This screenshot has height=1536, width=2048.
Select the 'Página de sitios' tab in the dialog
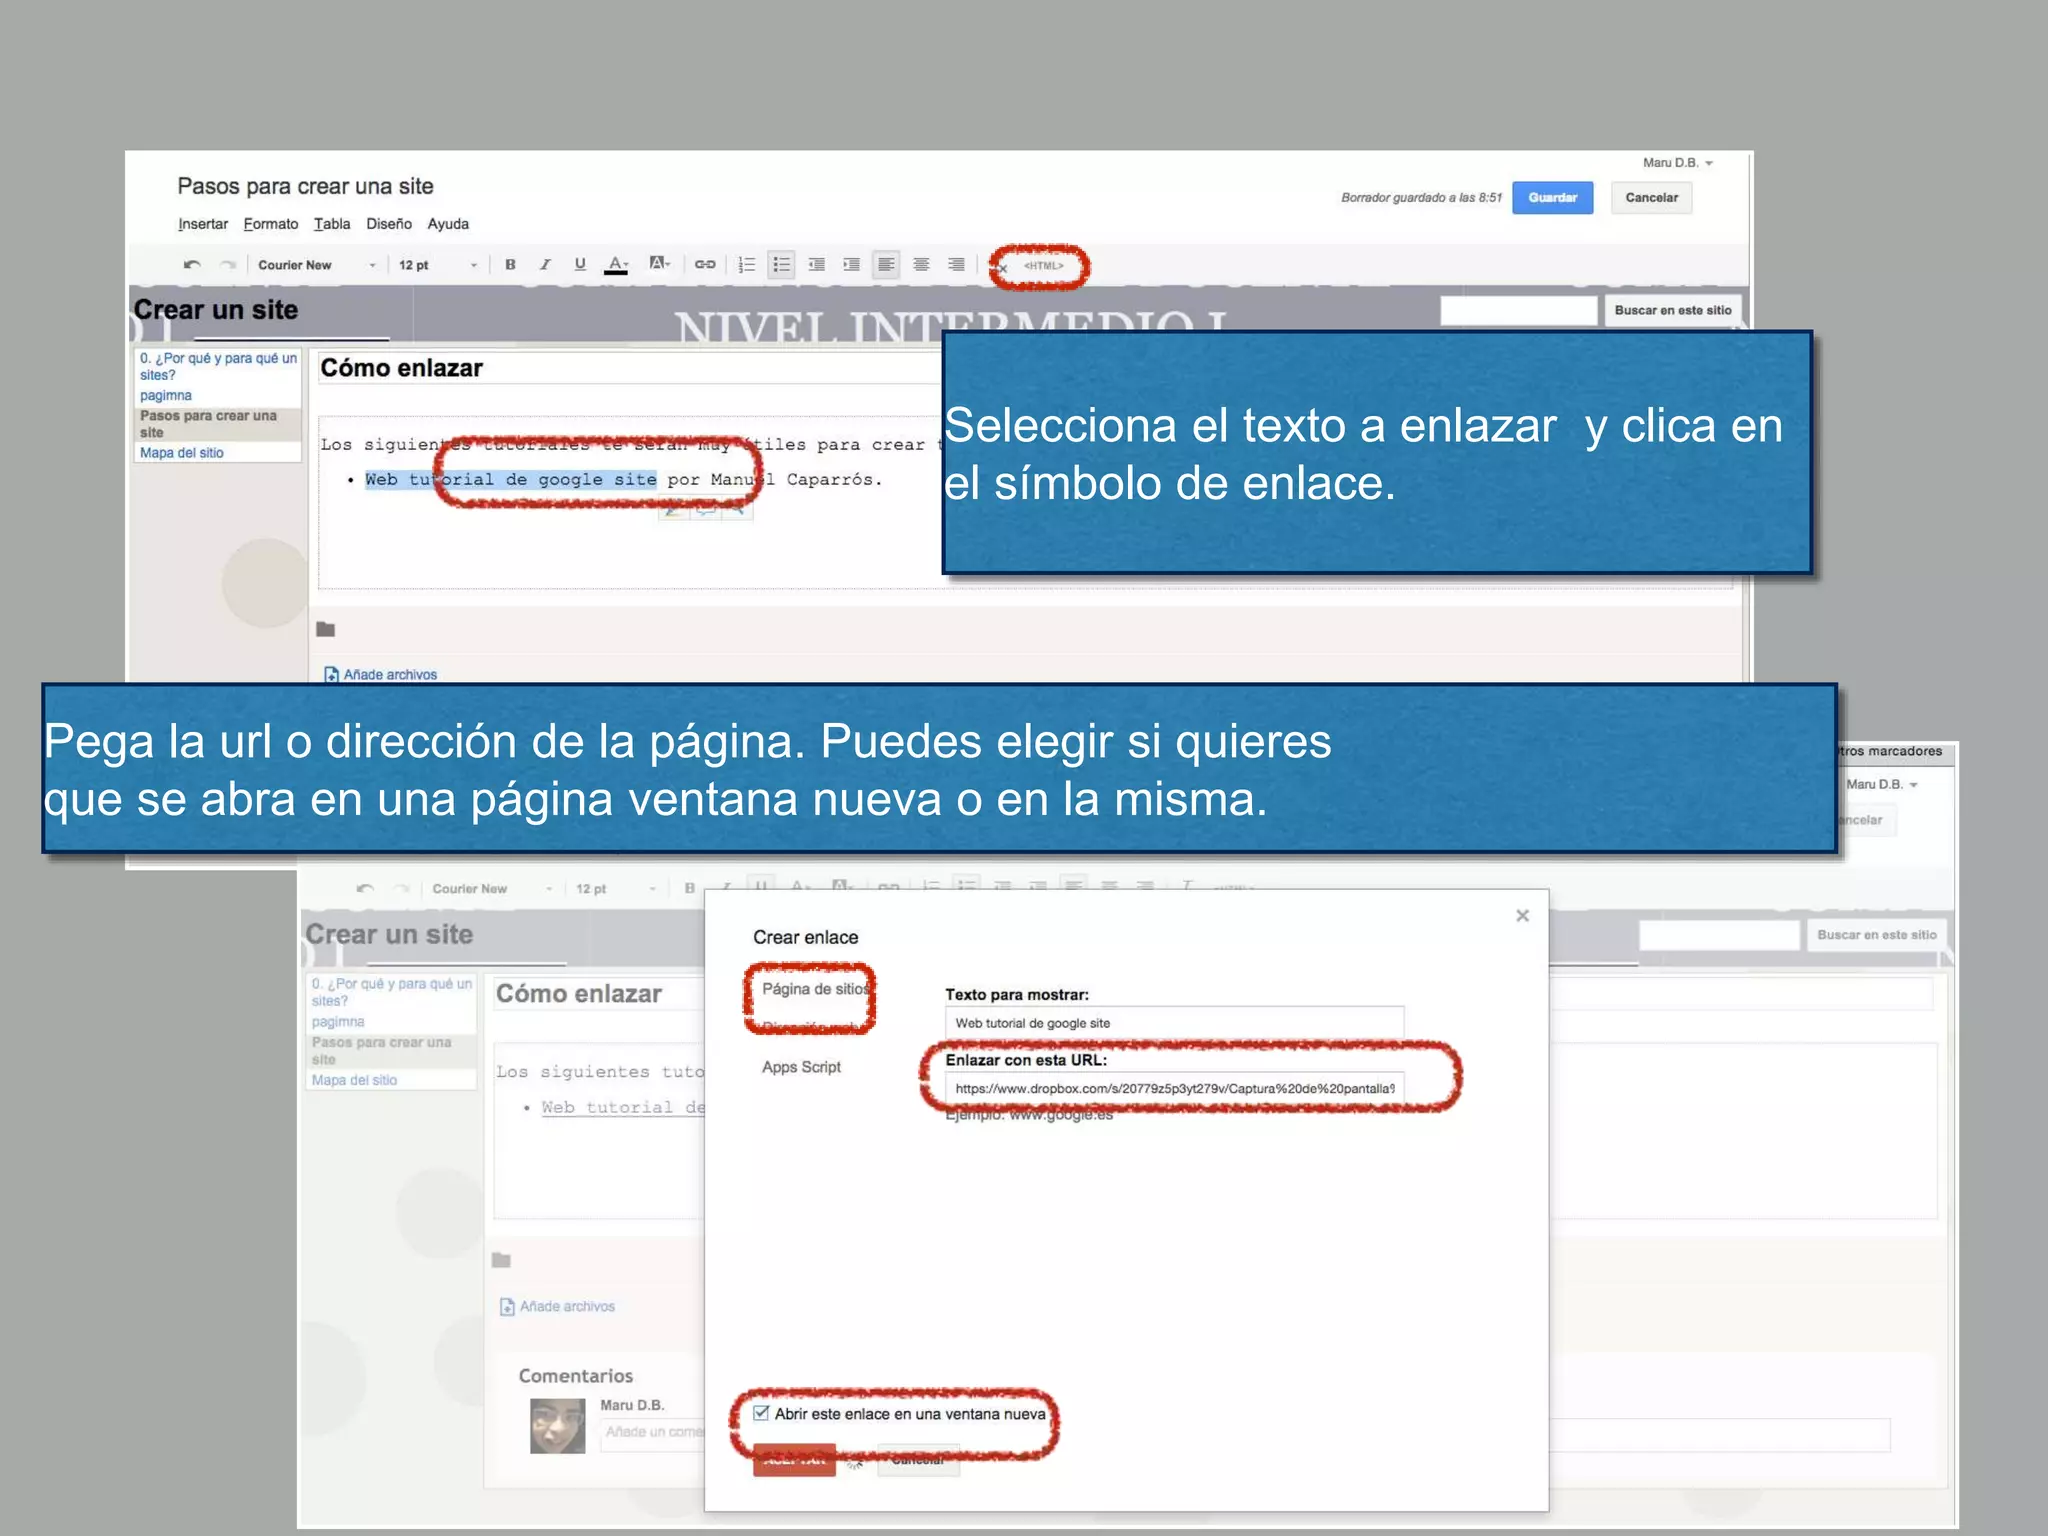[x=814, y=989]
